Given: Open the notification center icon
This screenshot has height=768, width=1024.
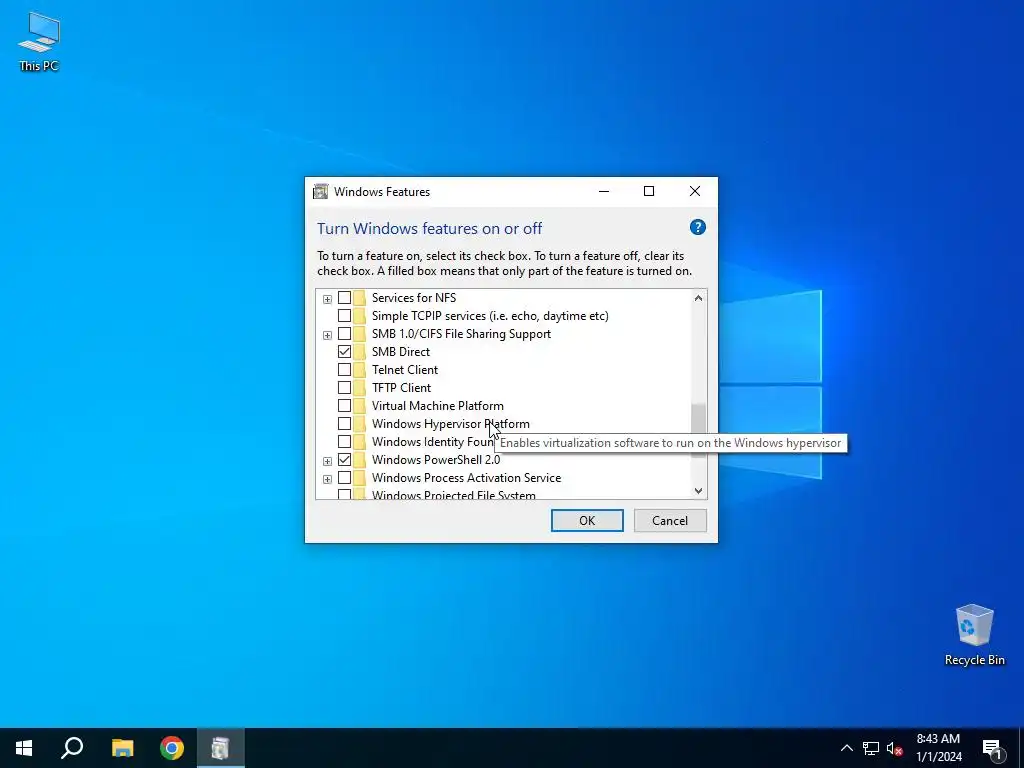Looking at the screenshot, I should [x=993, y=748].
